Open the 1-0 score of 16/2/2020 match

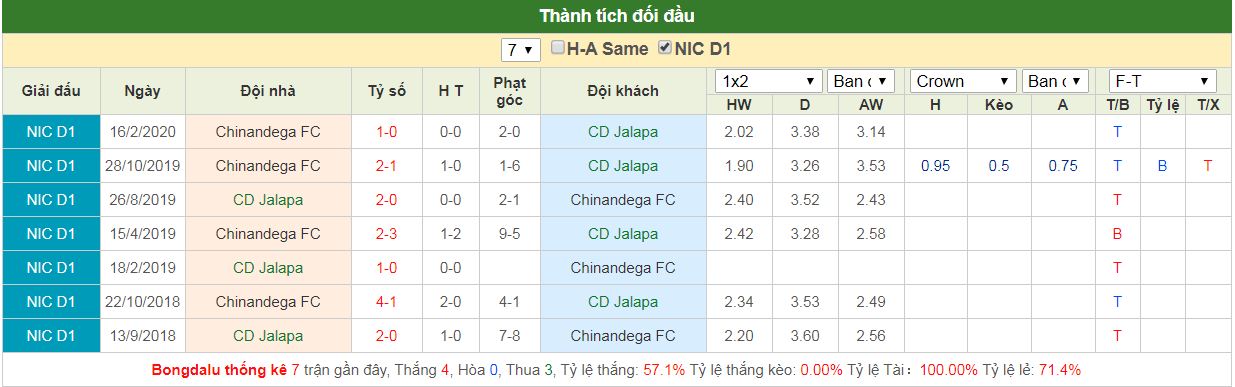[386, 132]
